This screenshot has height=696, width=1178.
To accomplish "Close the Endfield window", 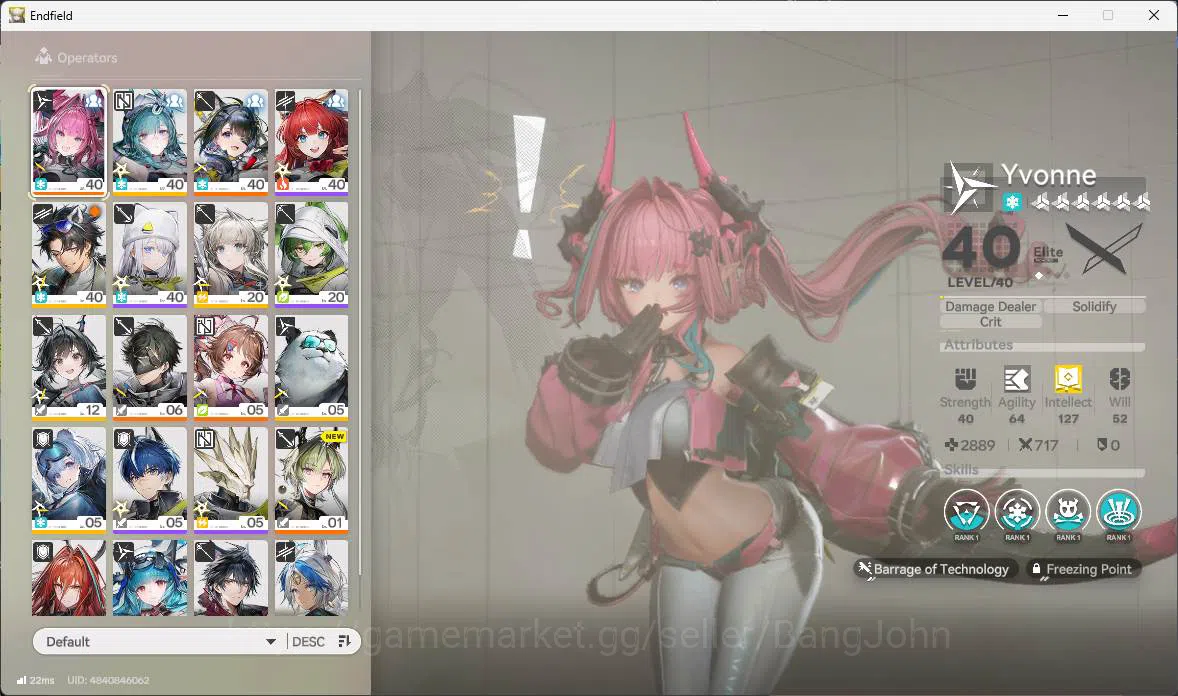I will 1154,15.
